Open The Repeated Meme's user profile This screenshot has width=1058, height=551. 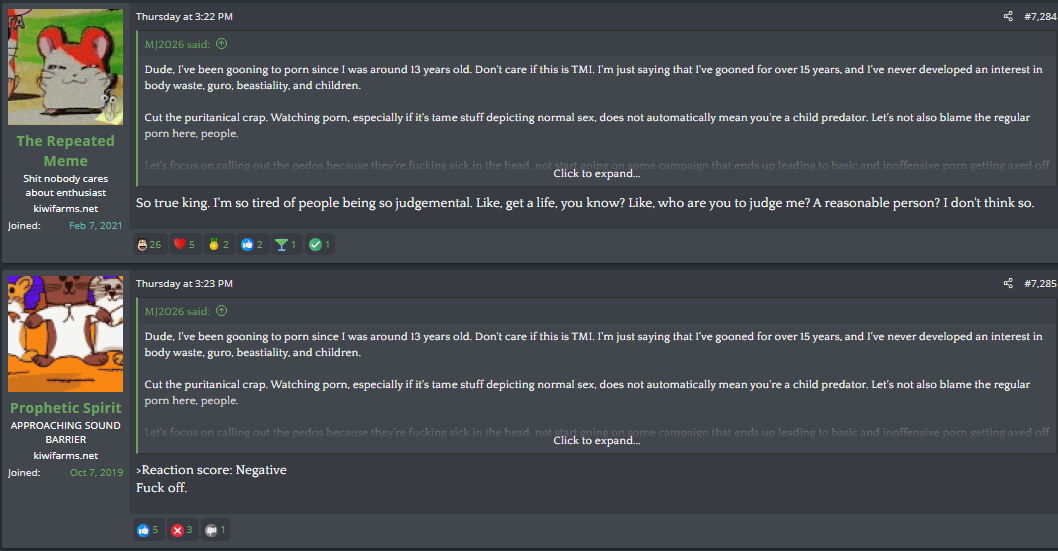coord(65,151)
